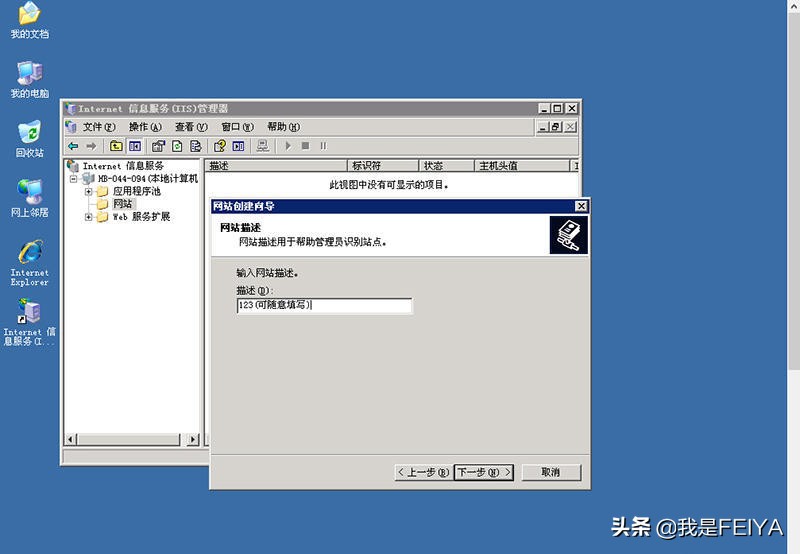The width and height of the screenshot is (800, 554).
Task: Click 上一步(B) back button in wizard
Action: (423, 472)
